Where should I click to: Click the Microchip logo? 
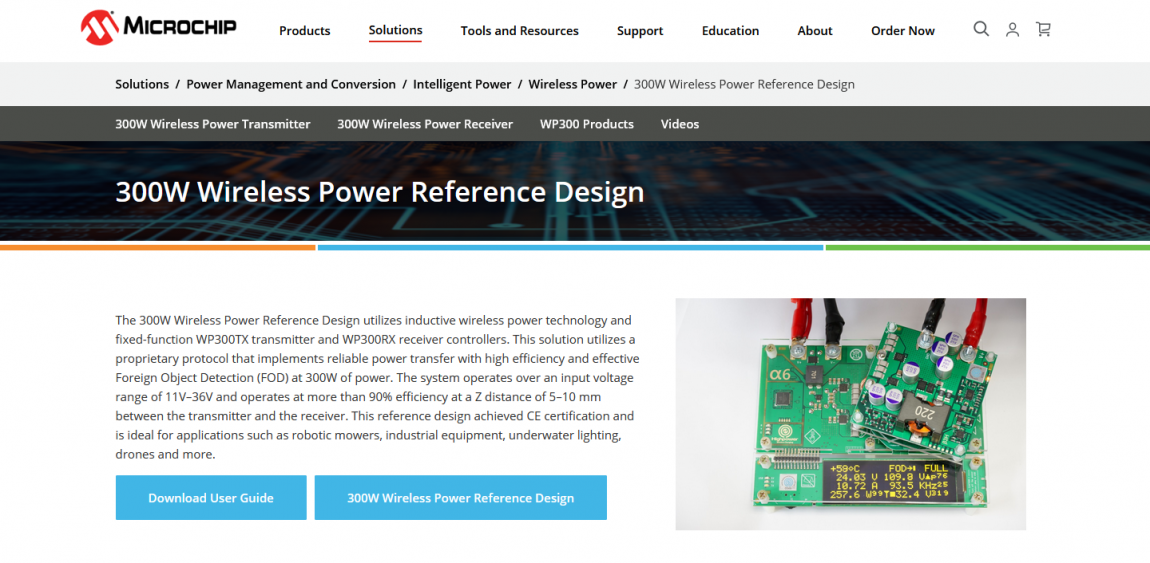(158, 28)
